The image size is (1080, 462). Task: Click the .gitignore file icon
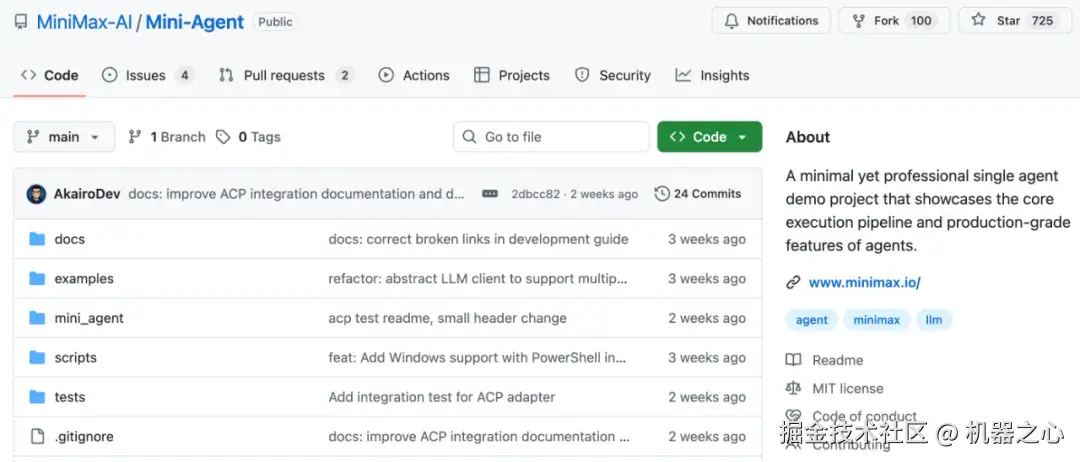[x=38, y=436]
